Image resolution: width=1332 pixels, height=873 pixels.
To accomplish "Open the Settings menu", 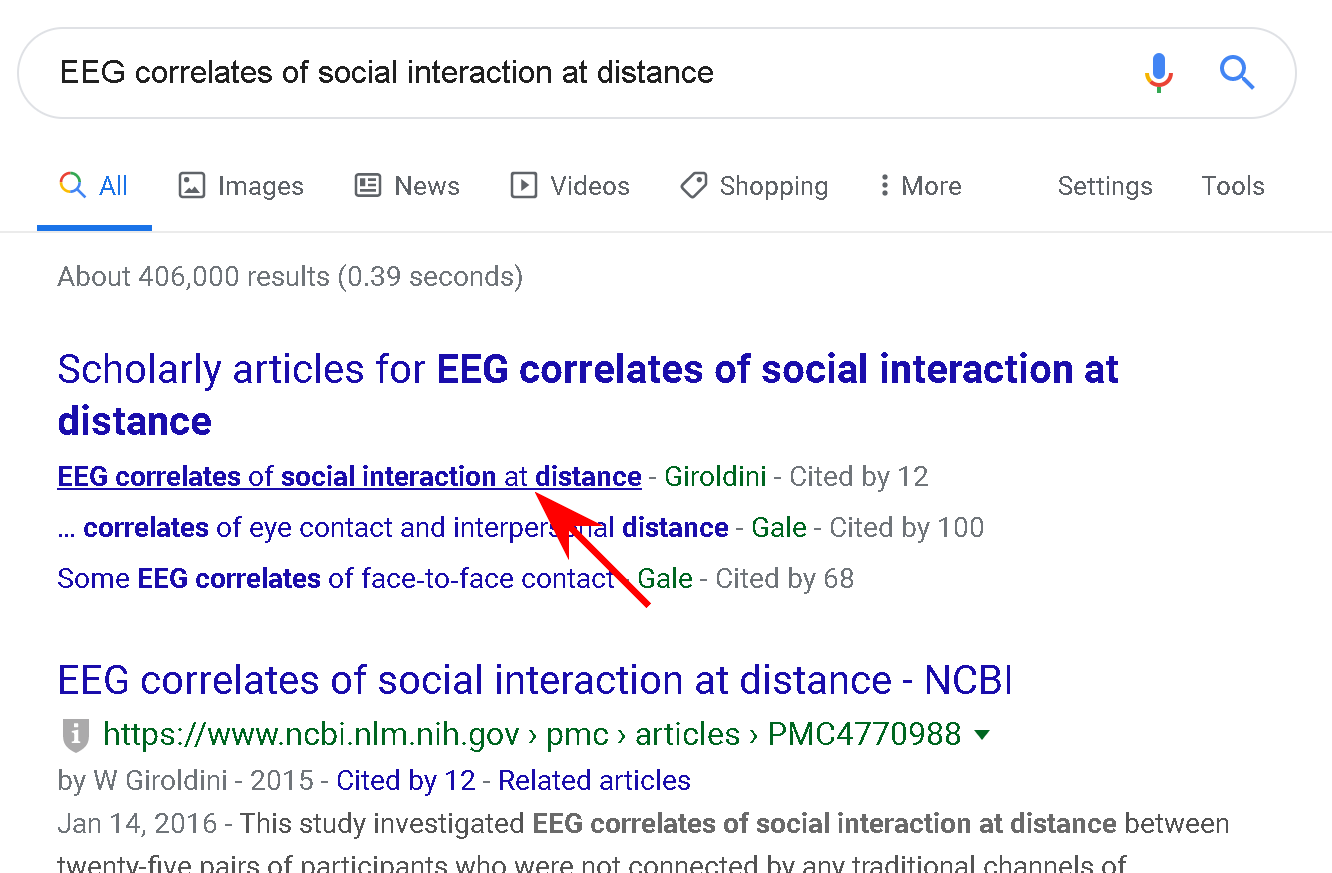I will [1104, 186].
